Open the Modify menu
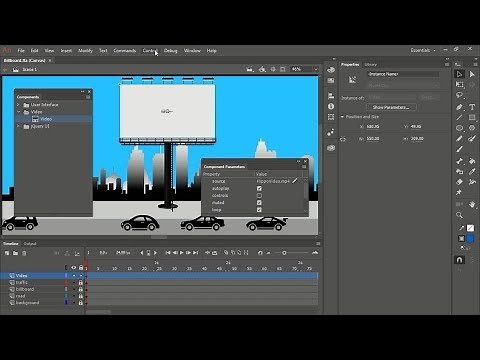 click(x=85, y=51)
